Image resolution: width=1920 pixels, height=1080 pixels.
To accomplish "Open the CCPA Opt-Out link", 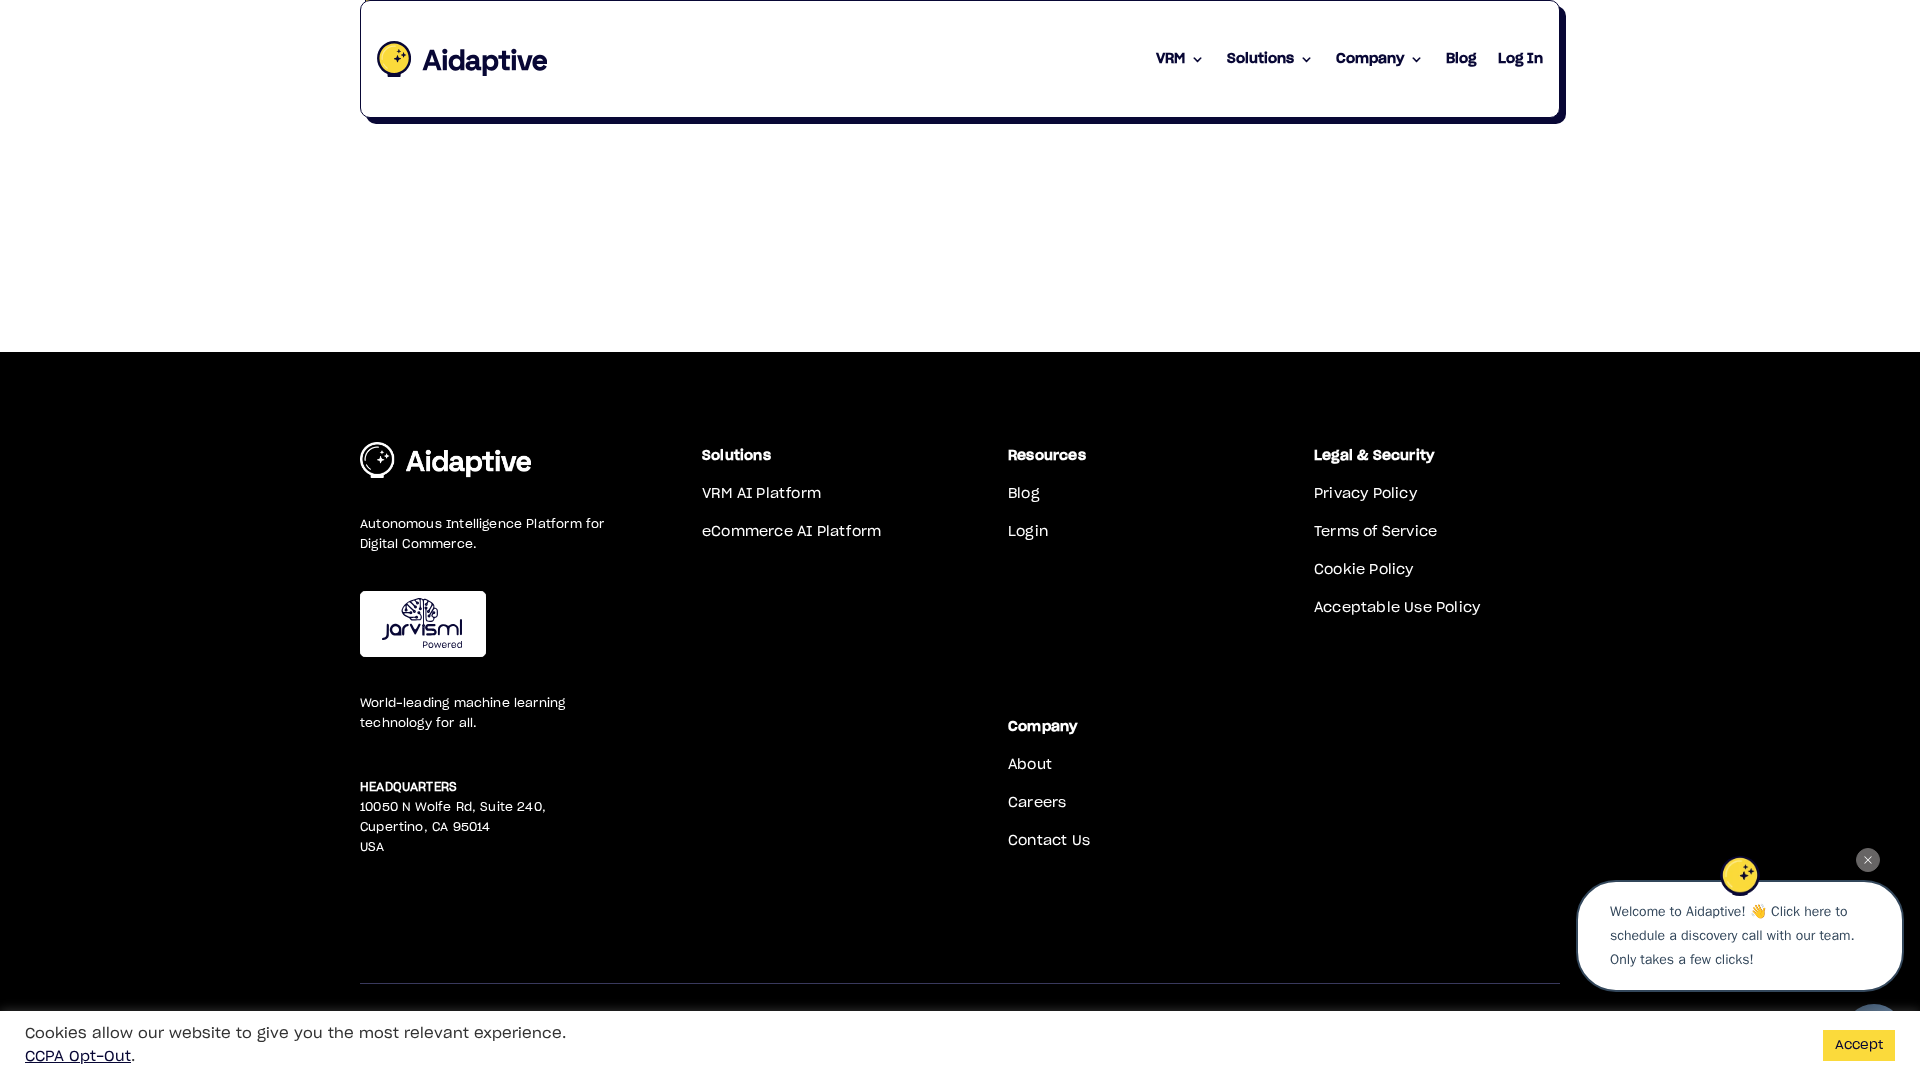I will [77, 1056].
